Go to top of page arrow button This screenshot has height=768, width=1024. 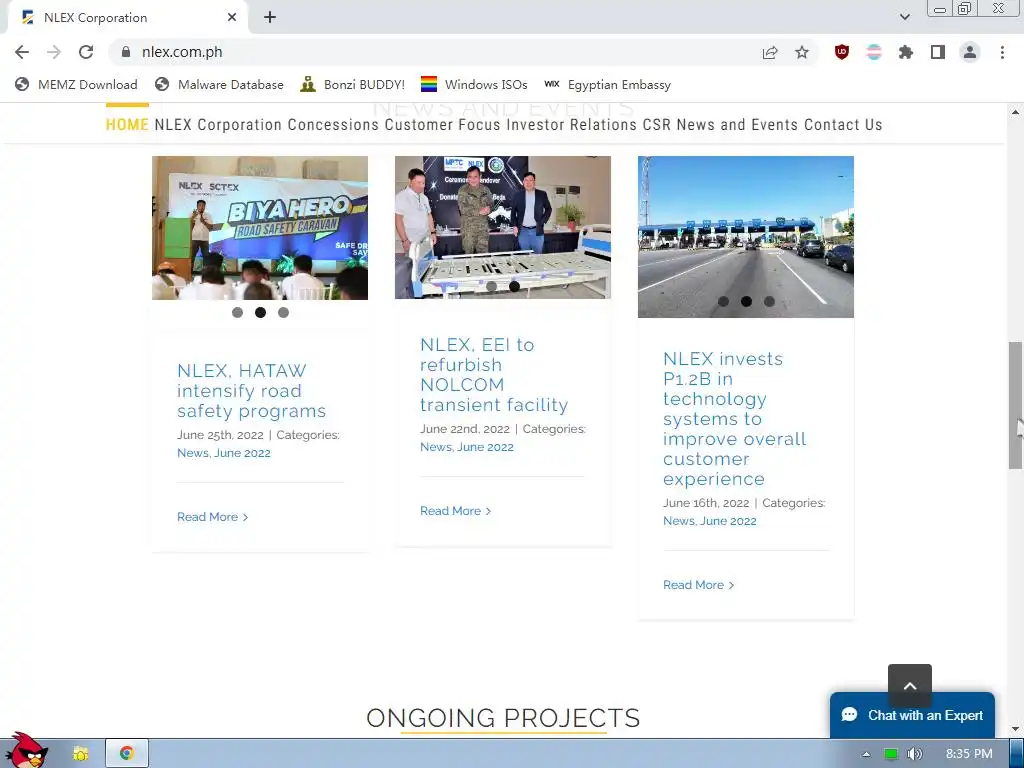[910, 686]
